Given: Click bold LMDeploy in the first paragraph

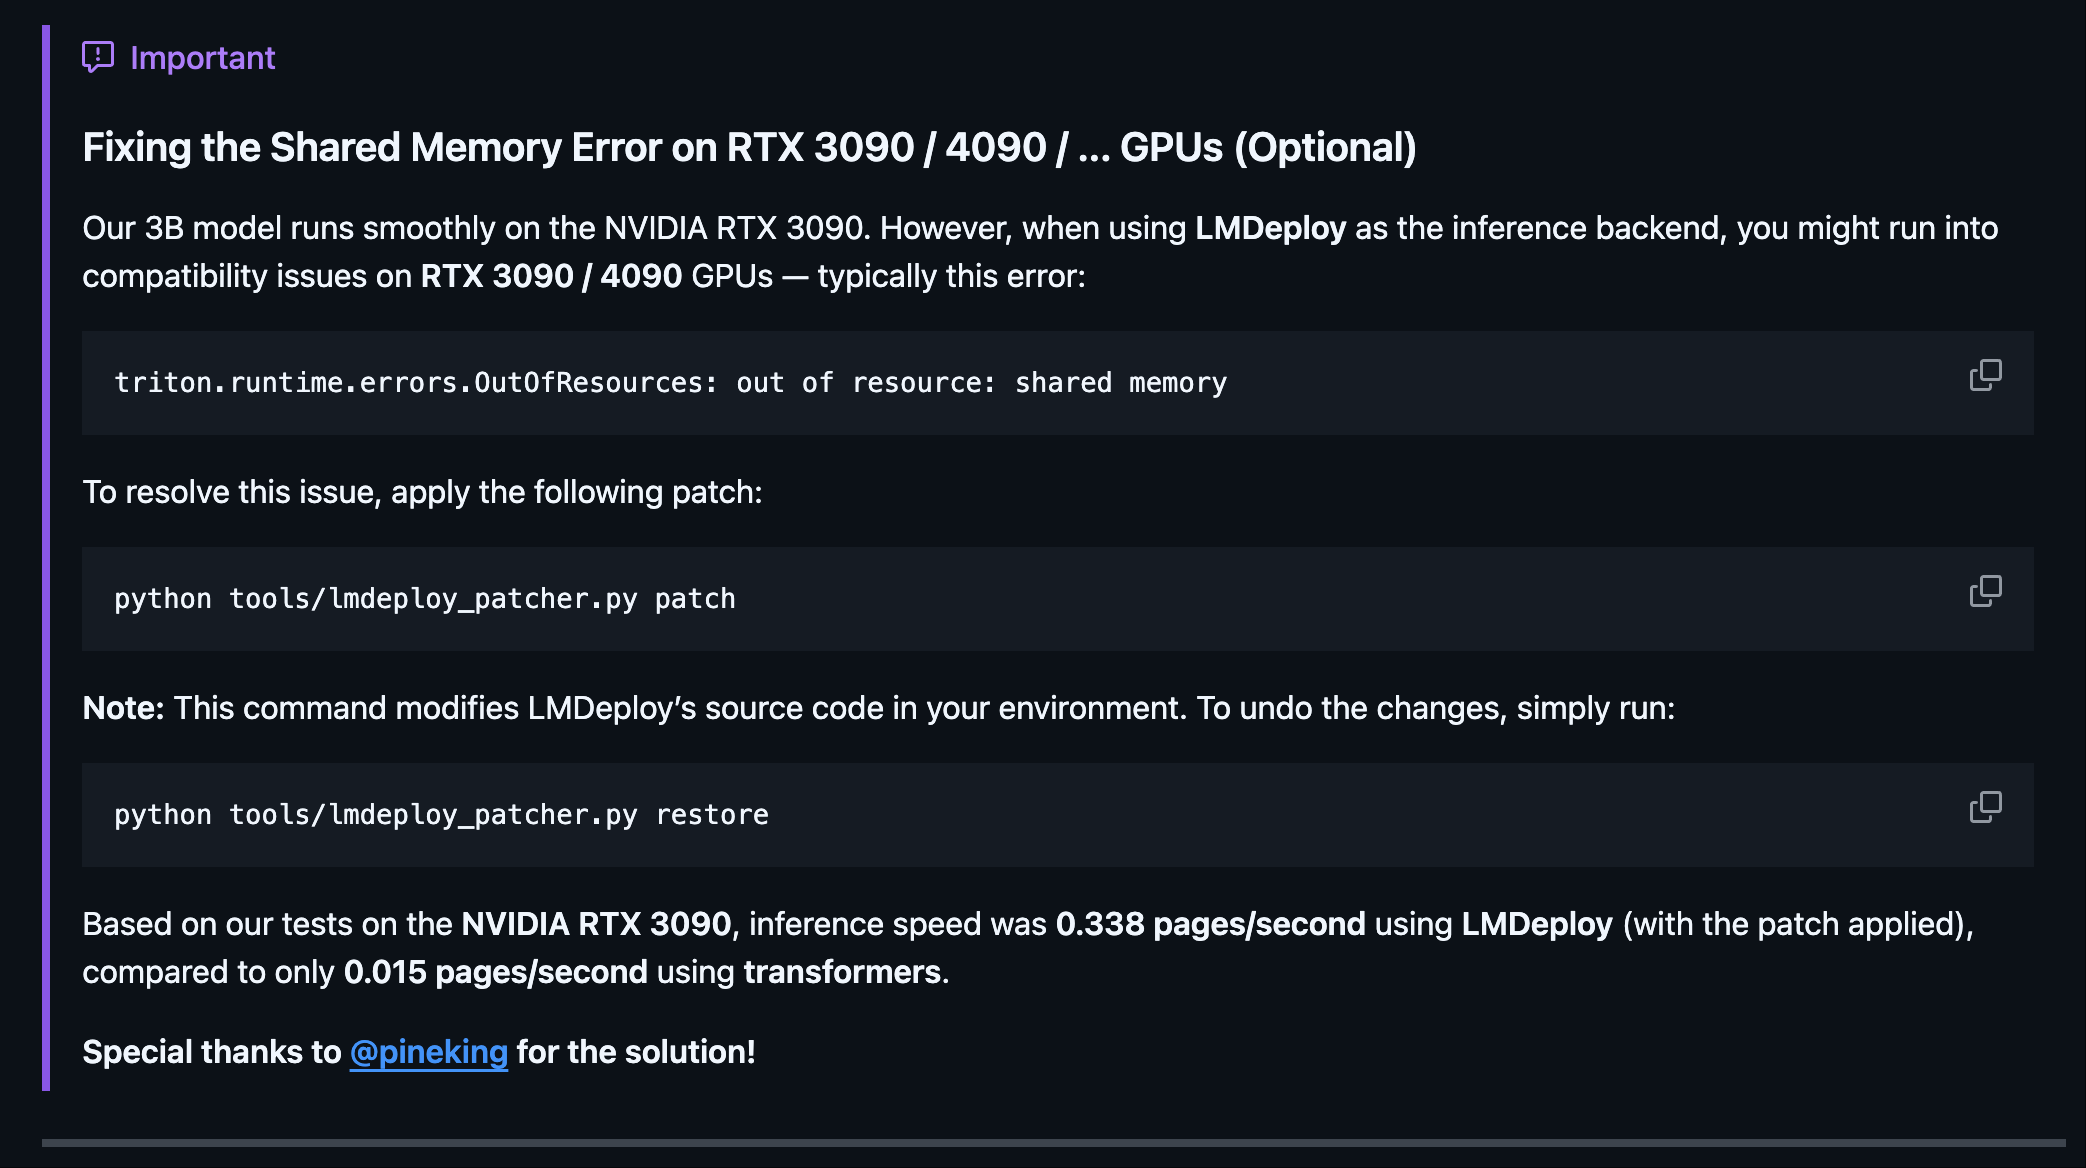Looking at the screenshot, I should [1270, 228].
